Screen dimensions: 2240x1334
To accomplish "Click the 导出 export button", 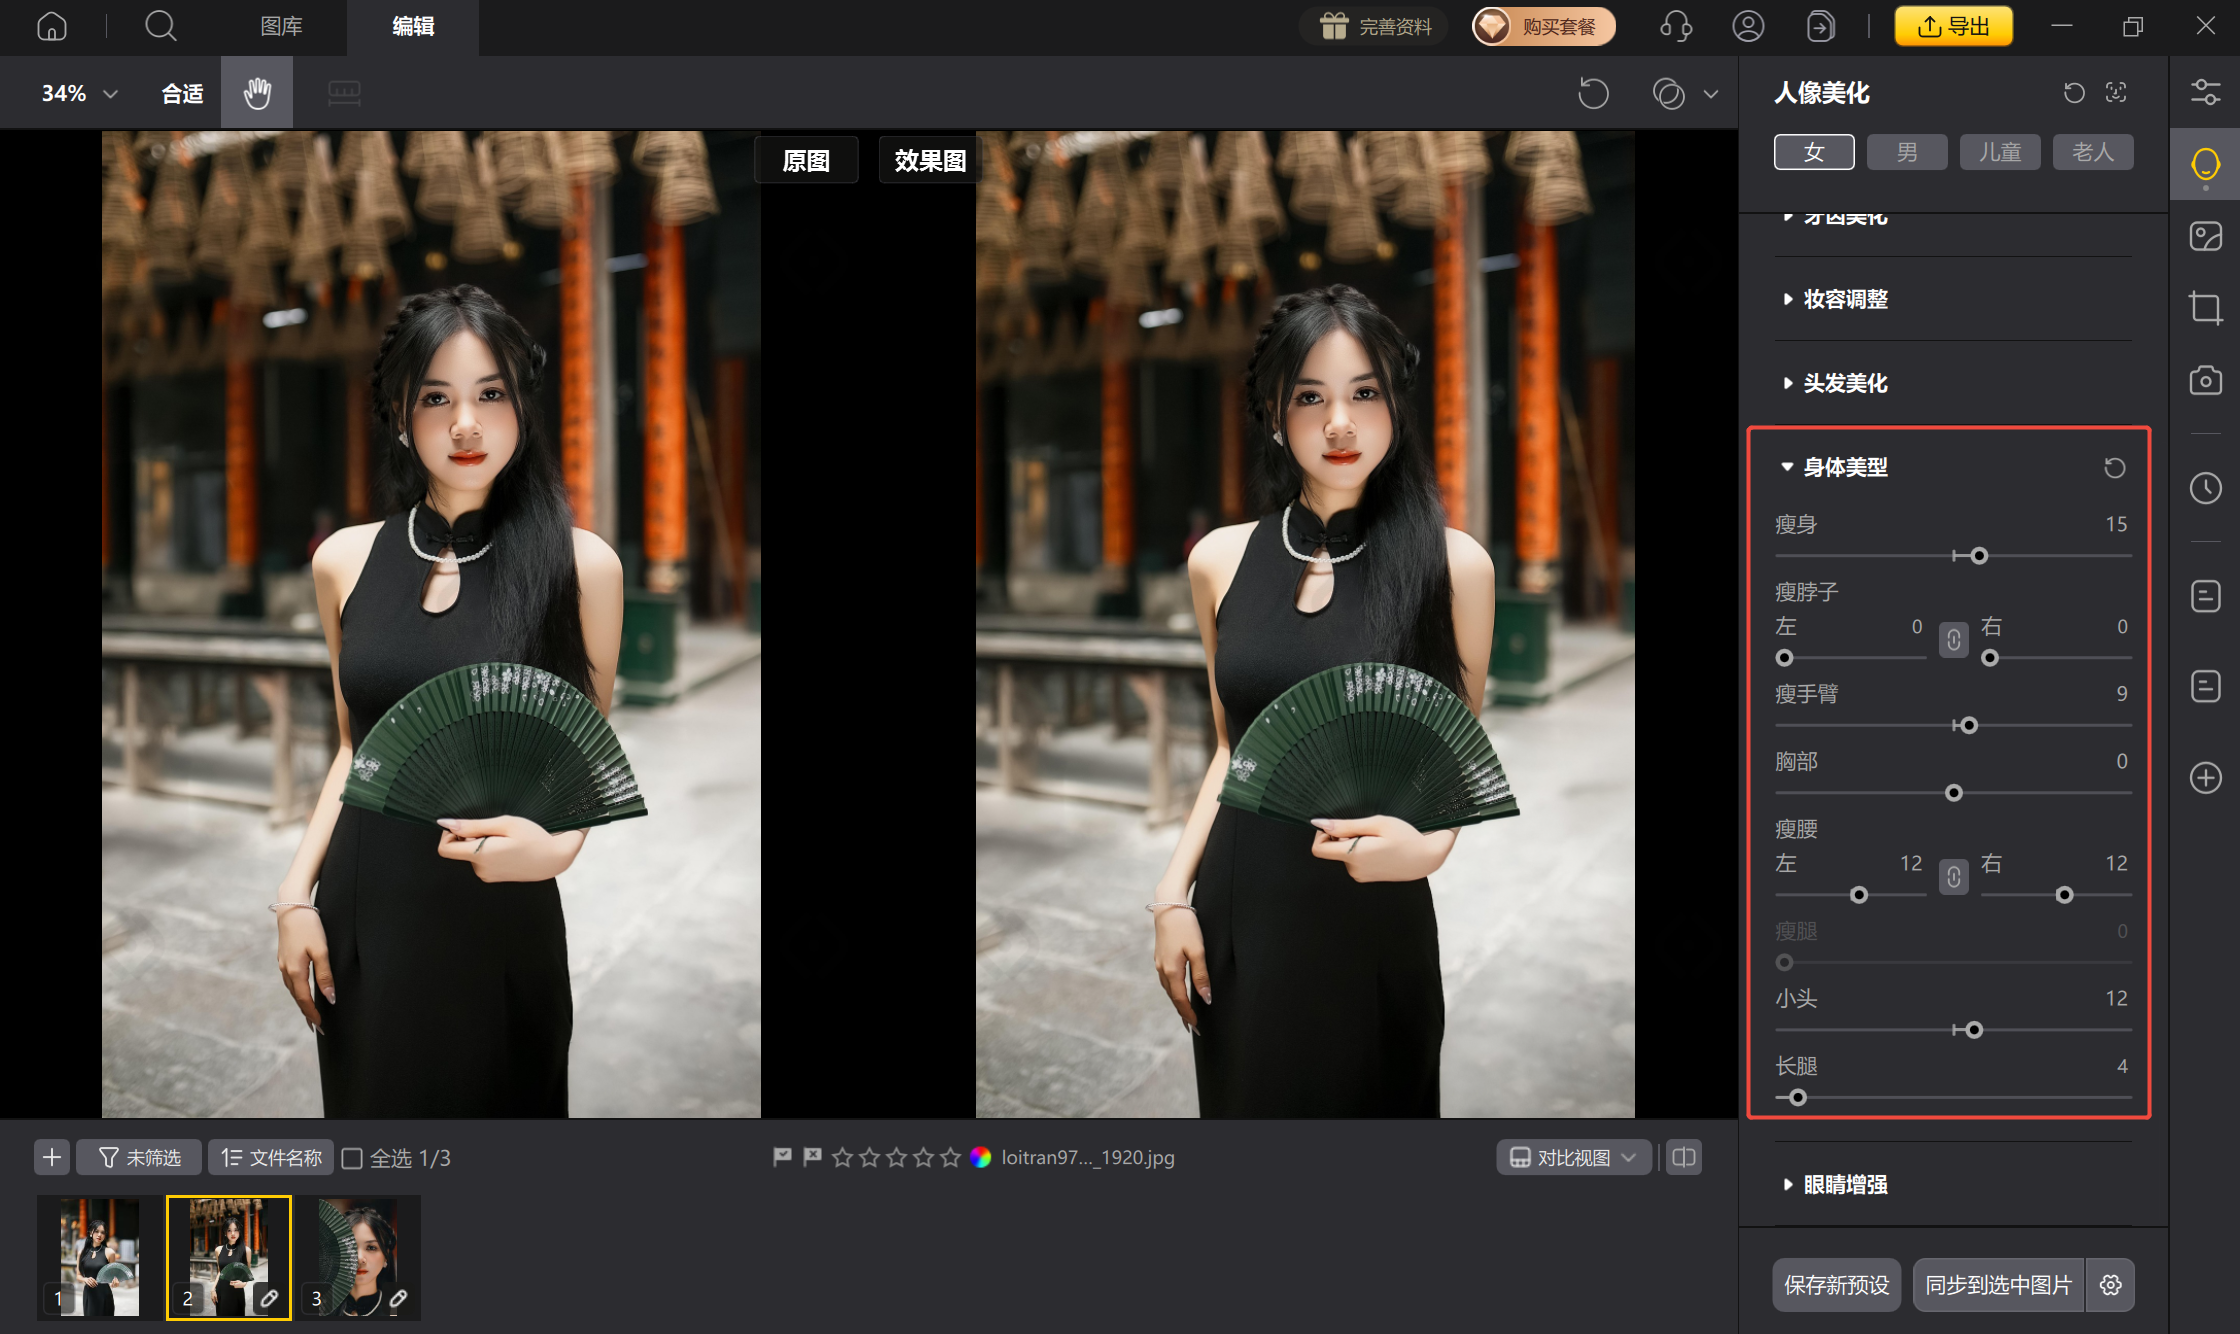I will pyautogui.click(x=1953, y=26).
